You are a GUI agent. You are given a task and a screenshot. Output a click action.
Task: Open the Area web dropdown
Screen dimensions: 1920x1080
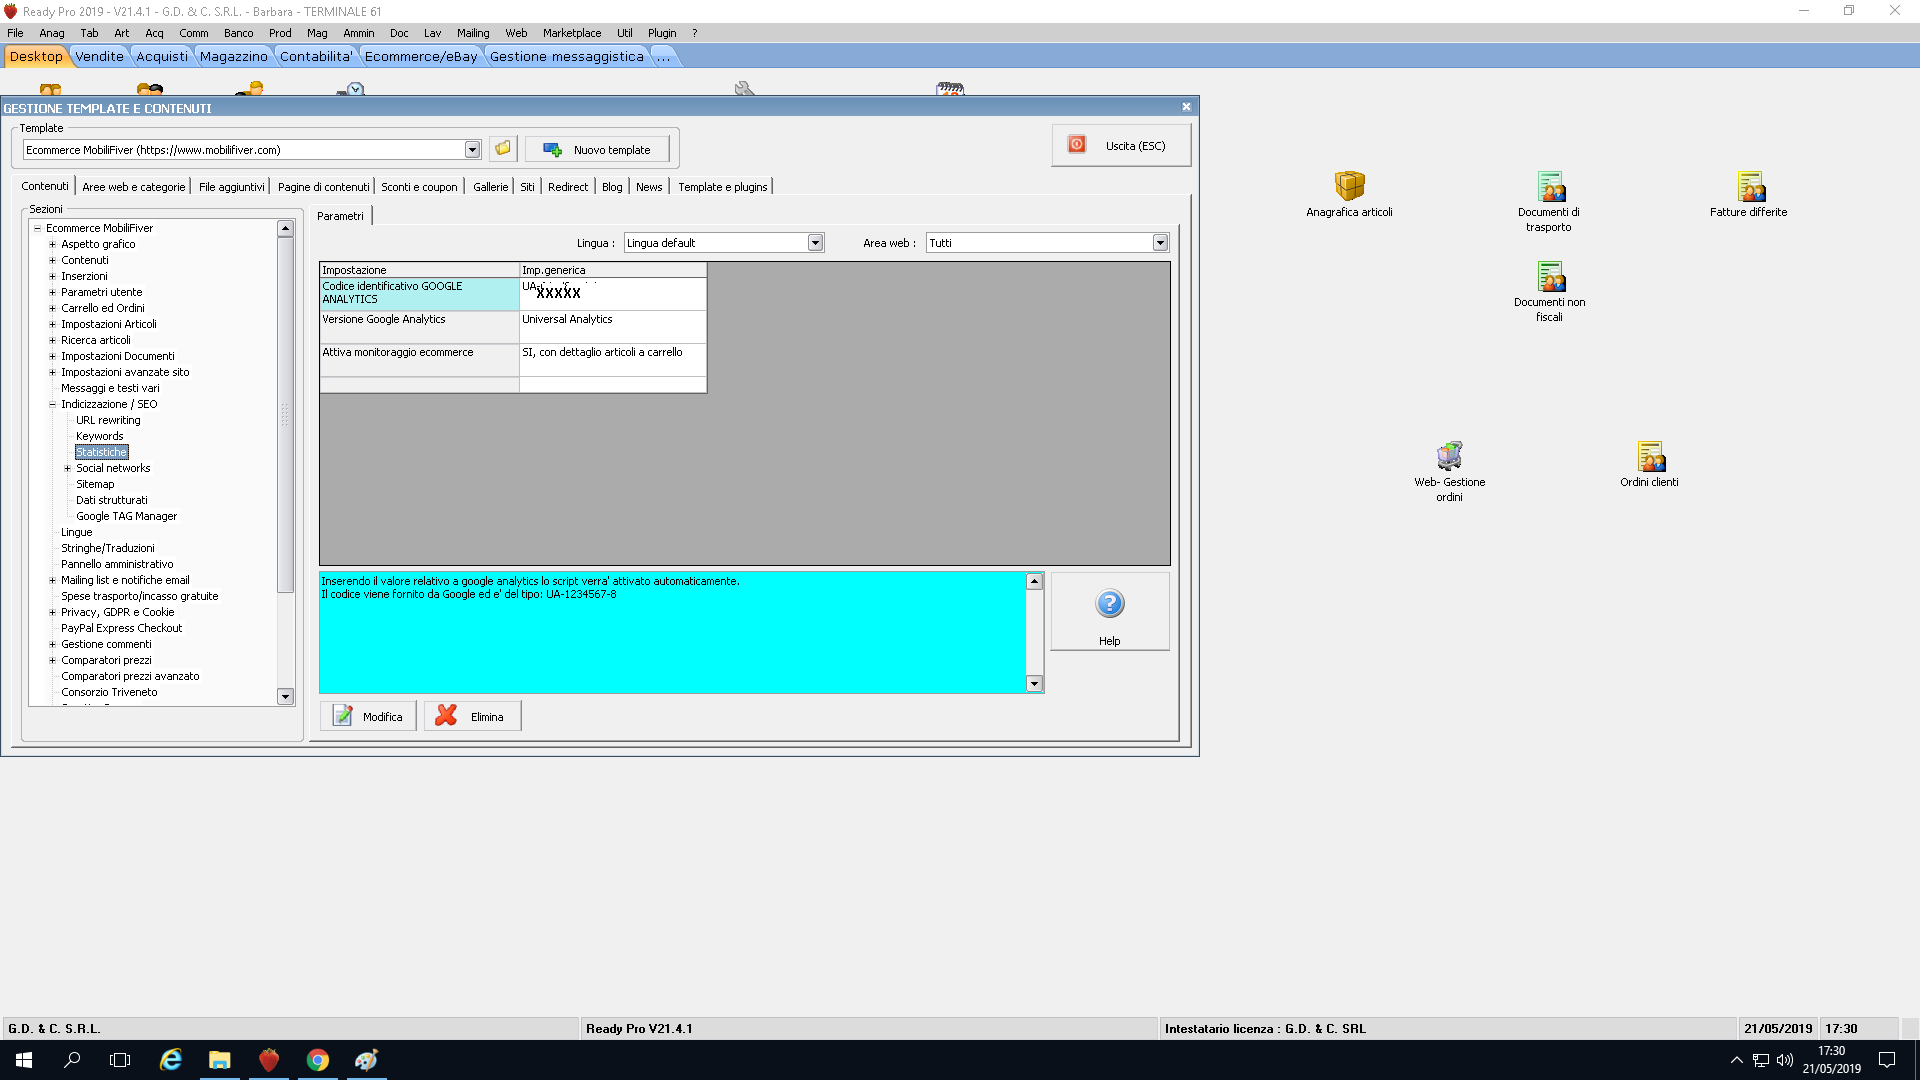[x=1160, y=243]
